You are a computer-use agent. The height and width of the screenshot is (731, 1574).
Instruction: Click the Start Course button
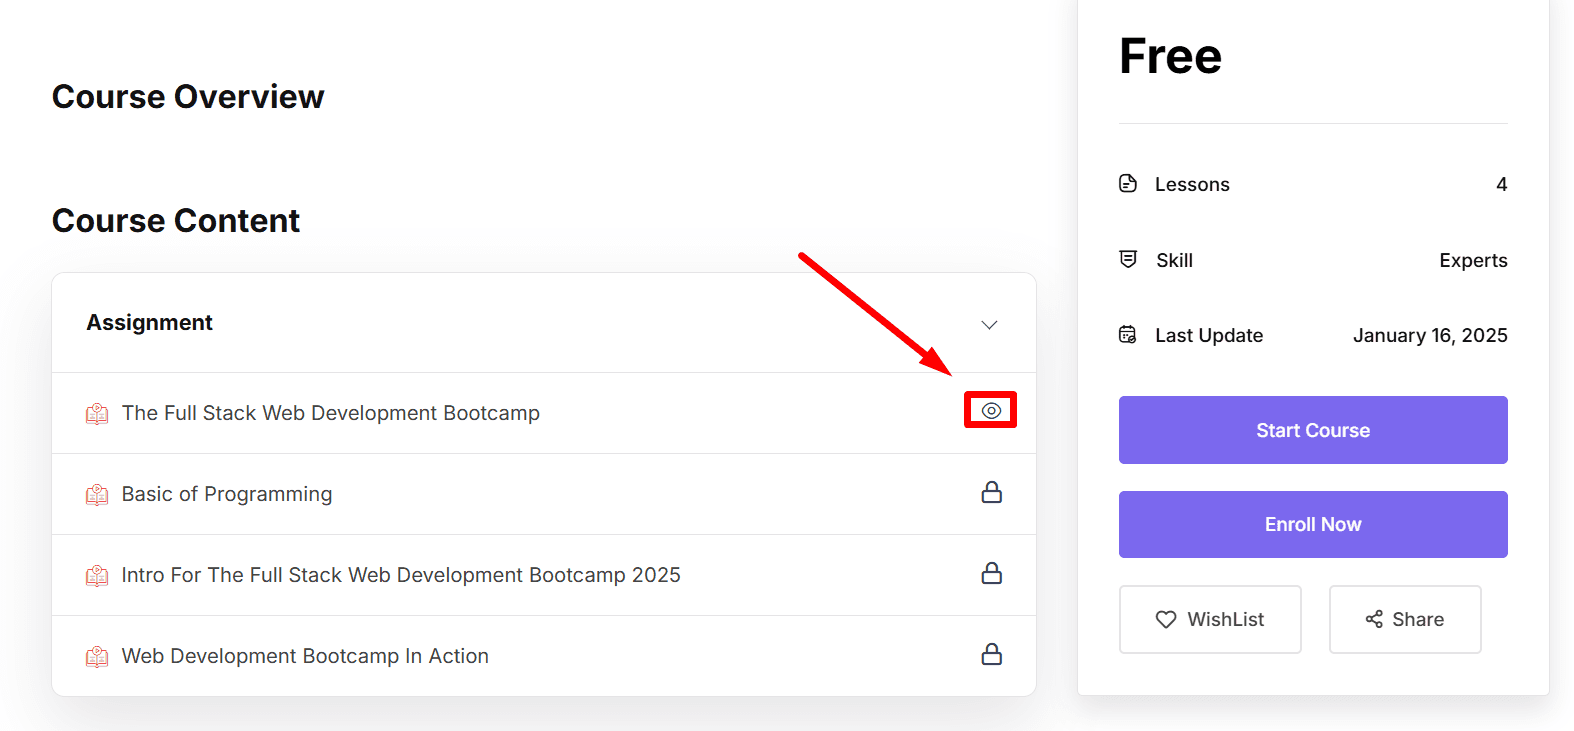(x=1312, y=430)
